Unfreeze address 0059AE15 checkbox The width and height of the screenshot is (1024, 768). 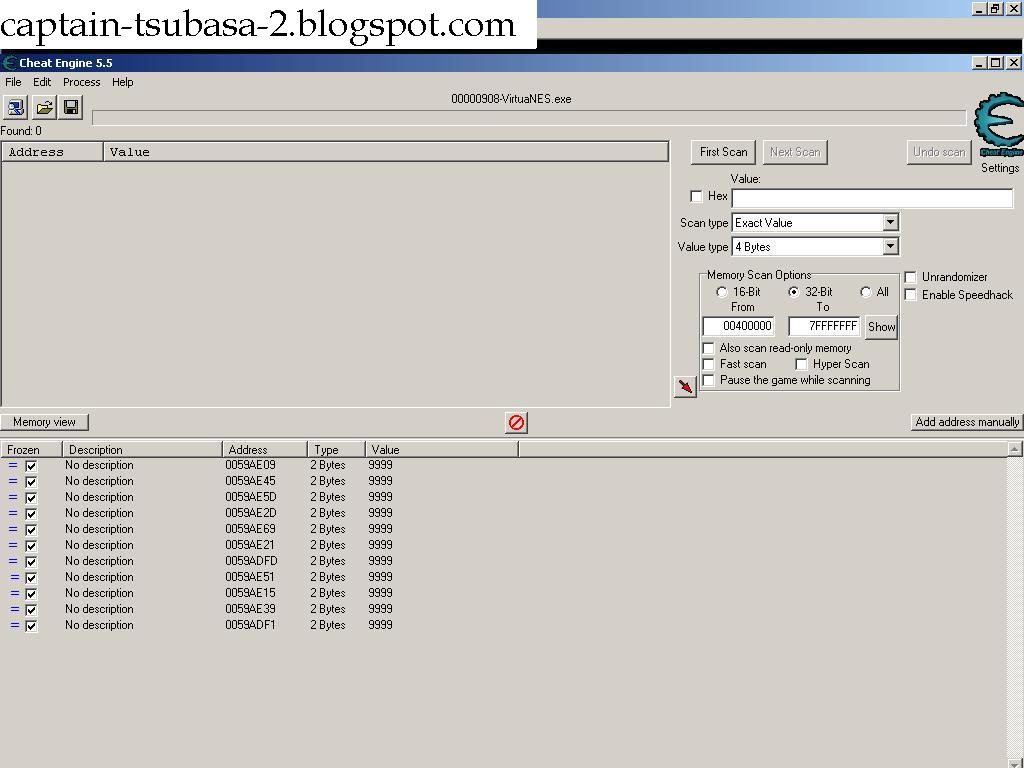point(31,594)
